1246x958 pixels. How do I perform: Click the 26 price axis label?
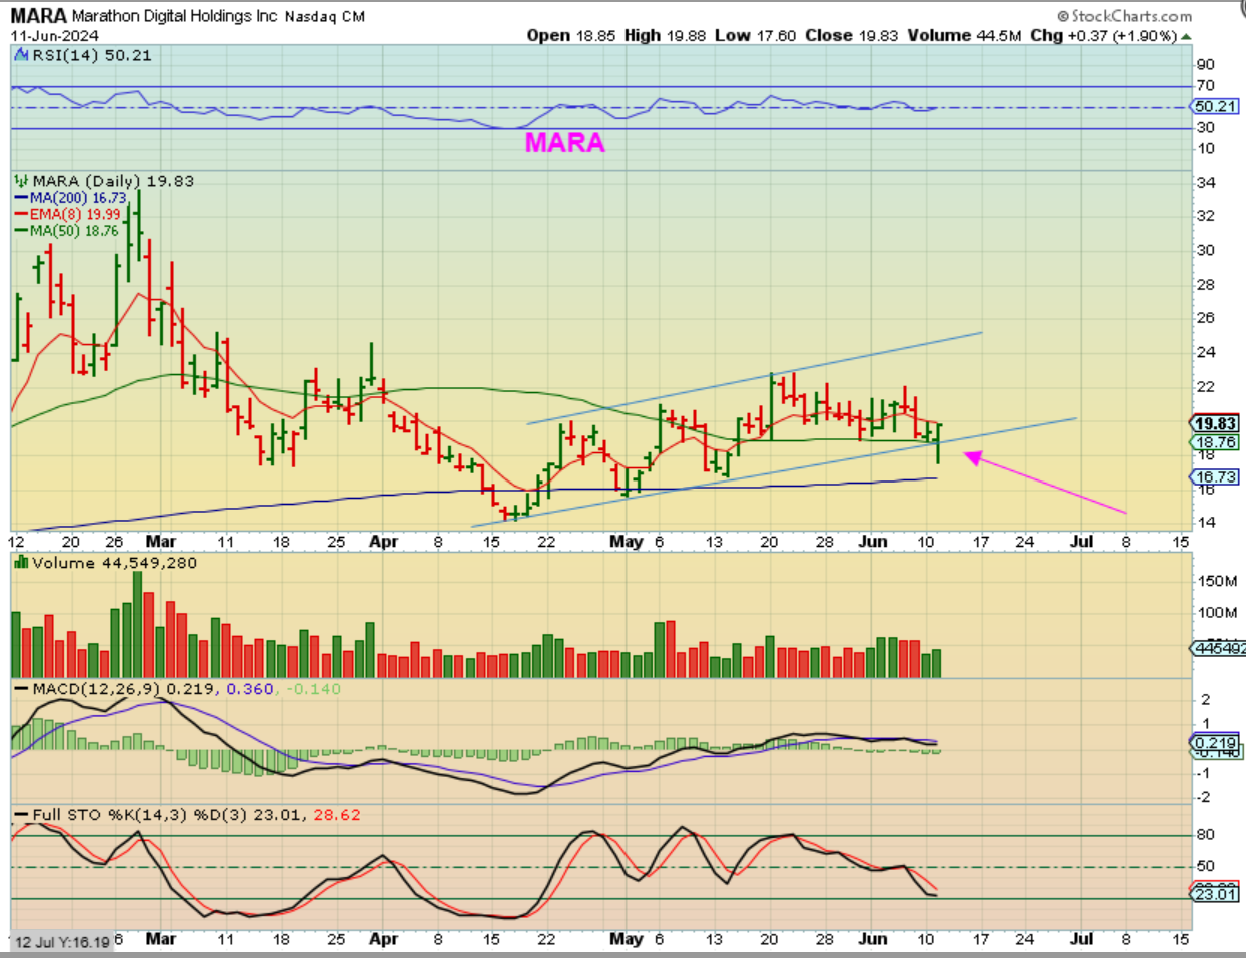tap(1206, 318)
